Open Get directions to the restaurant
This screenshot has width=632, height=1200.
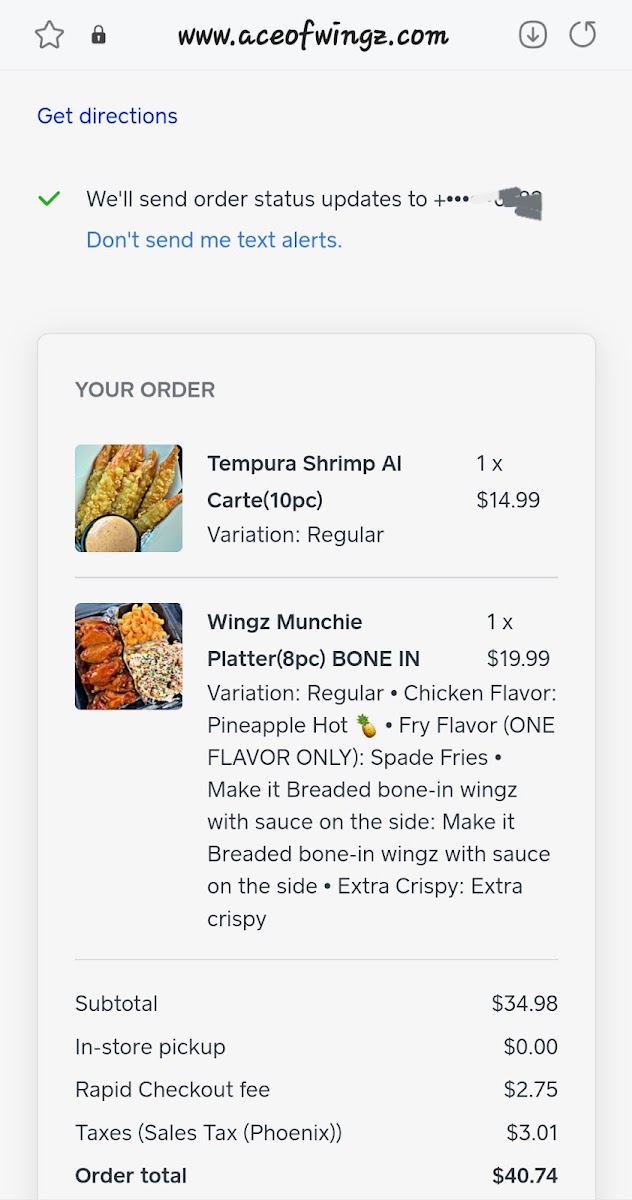pos(107,116)
